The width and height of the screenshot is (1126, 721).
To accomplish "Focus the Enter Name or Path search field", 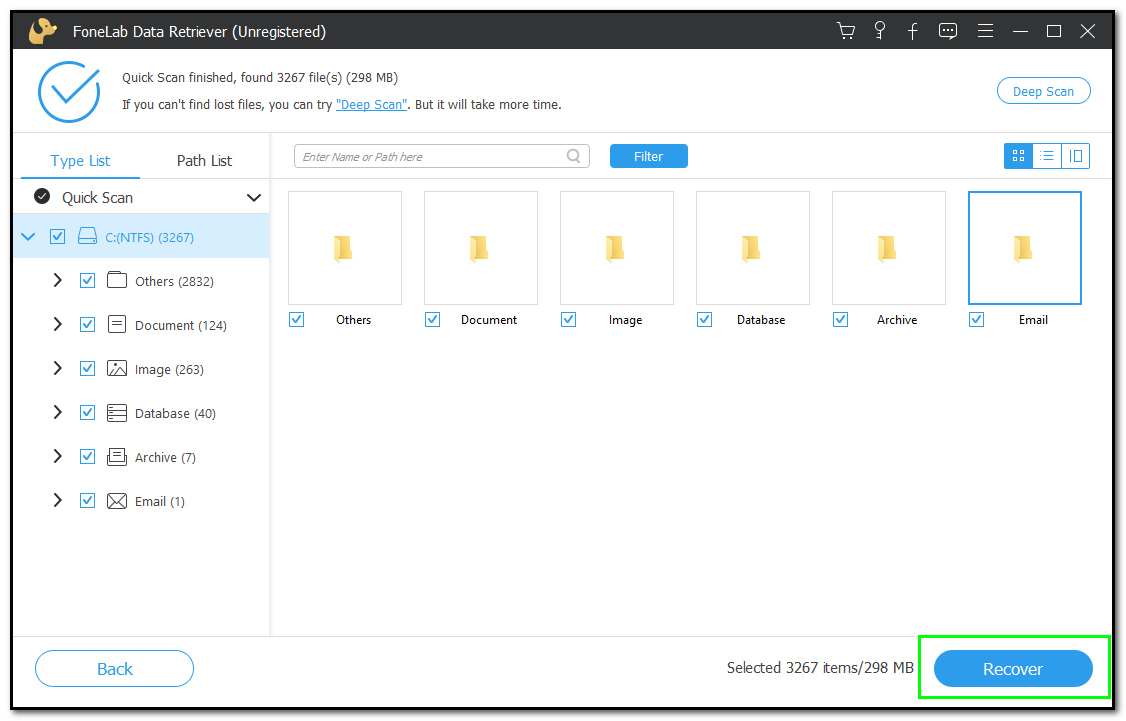I will click(x=442, y=156).
